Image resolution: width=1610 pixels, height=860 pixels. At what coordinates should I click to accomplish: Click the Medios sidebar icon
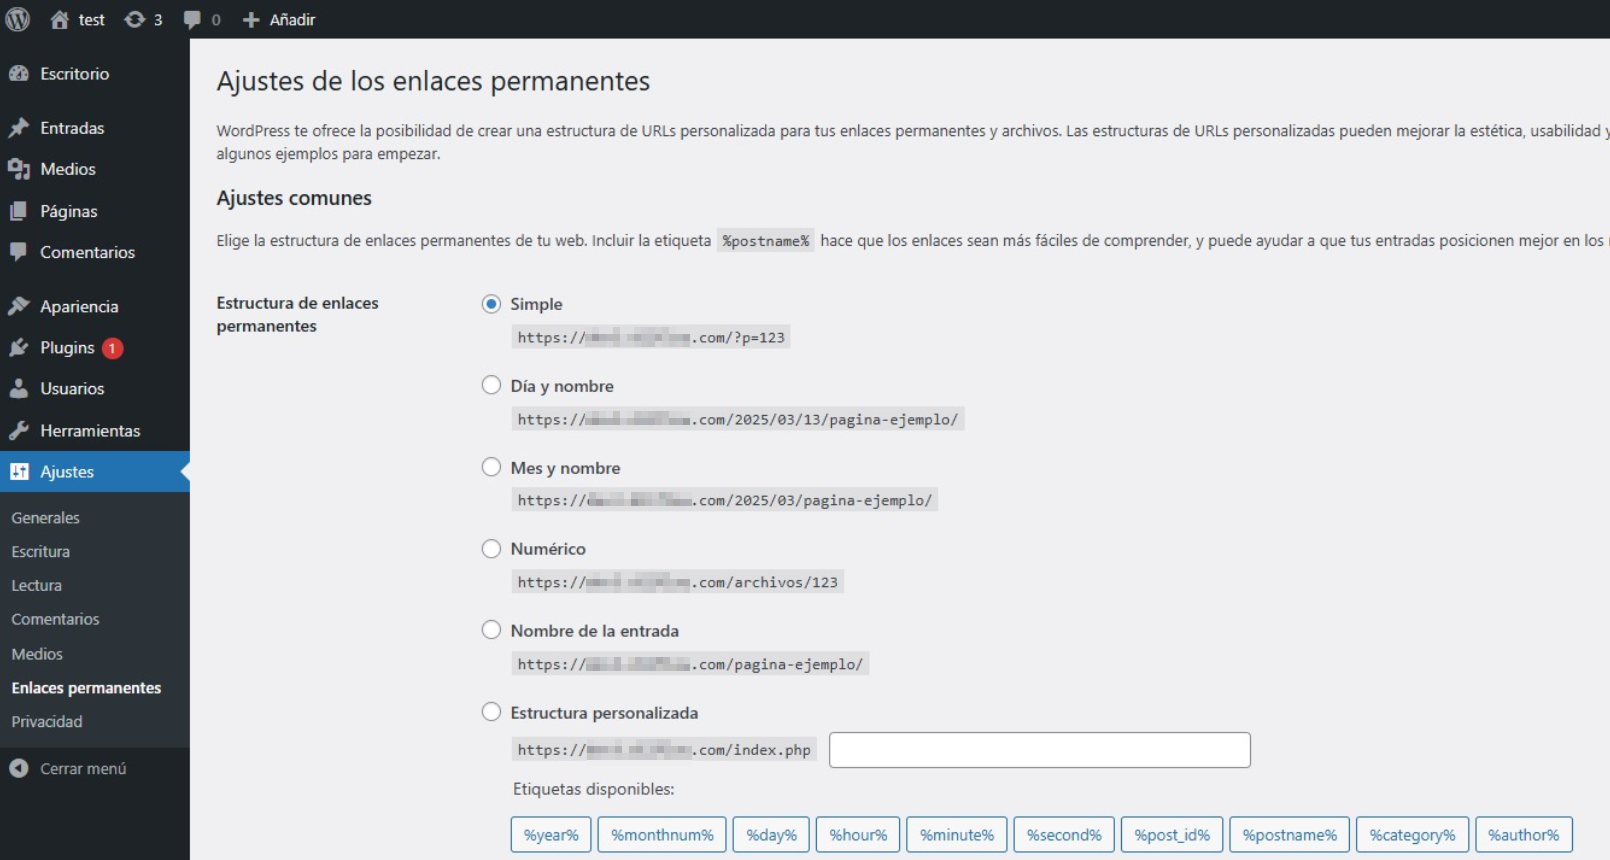[19, 169]
